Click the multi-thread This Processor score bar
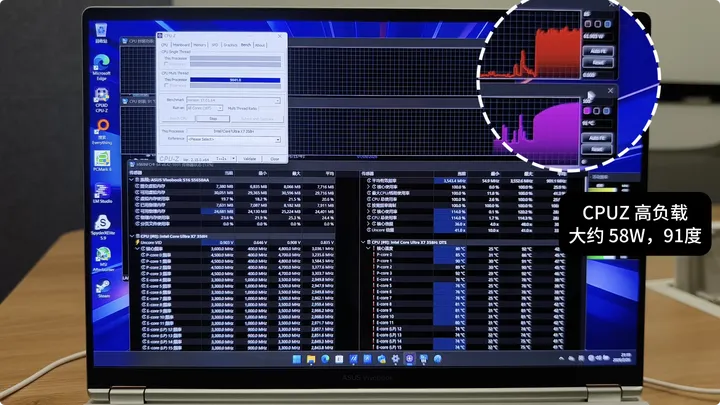Screen dimensions: 720x405 coord(235,80)
